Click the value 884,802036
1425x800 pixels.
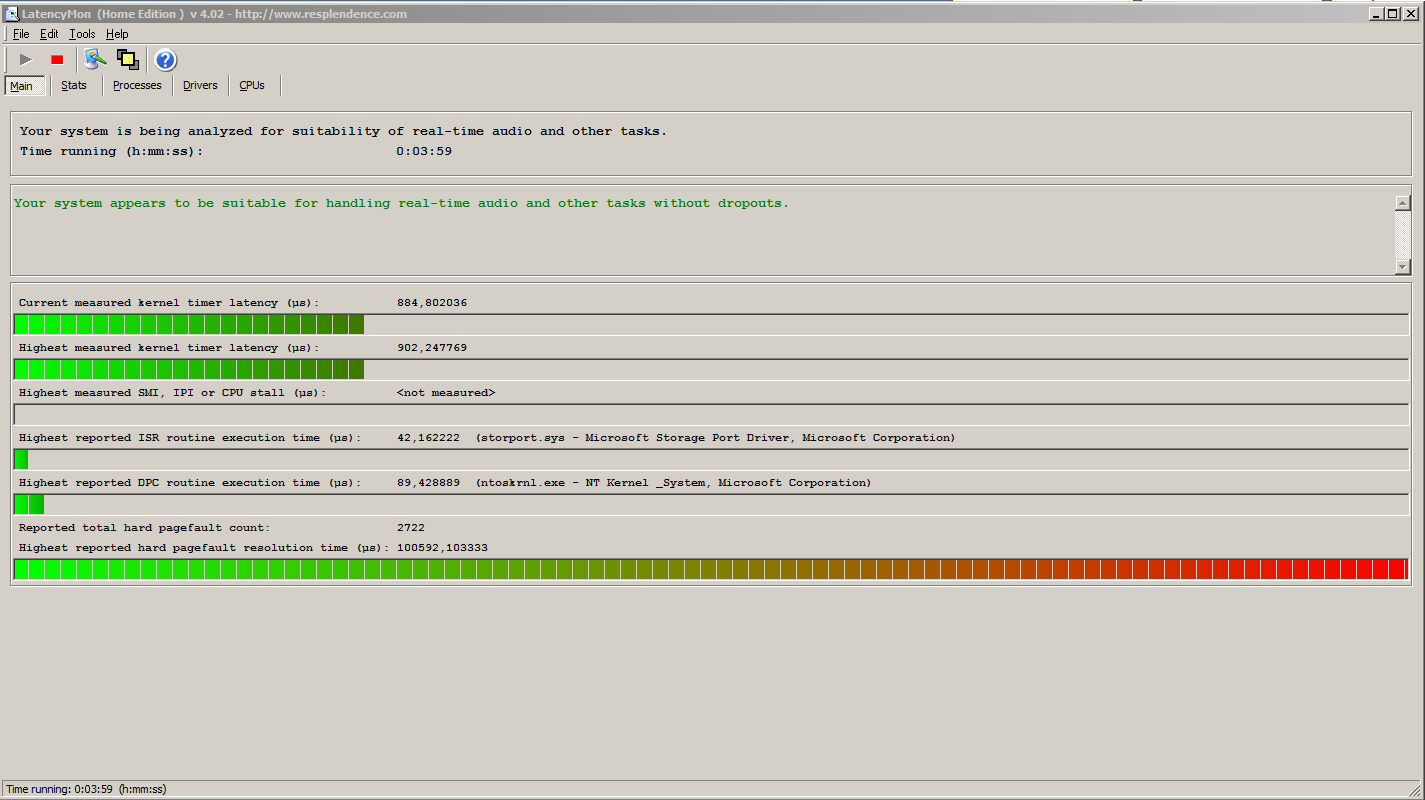(x=432, y=303)
